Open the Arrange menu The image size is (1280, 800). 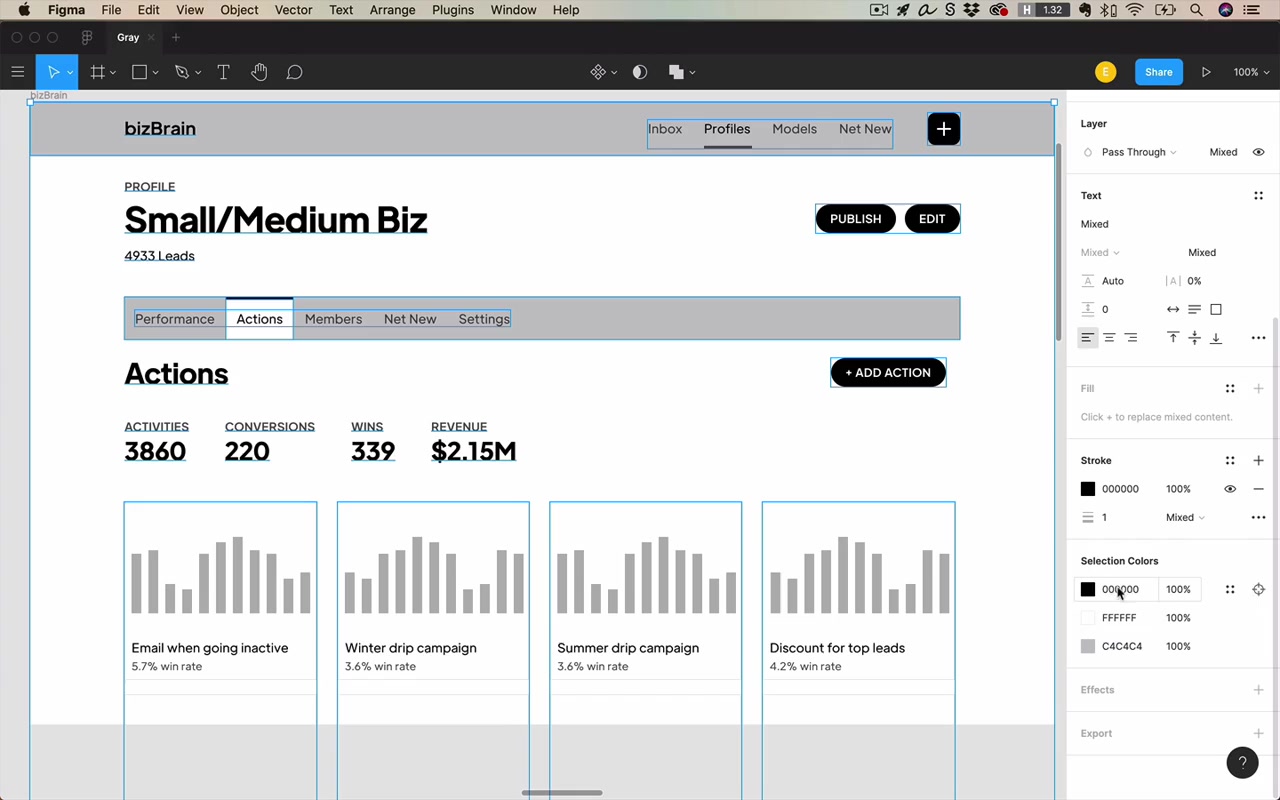pos(392,10)
